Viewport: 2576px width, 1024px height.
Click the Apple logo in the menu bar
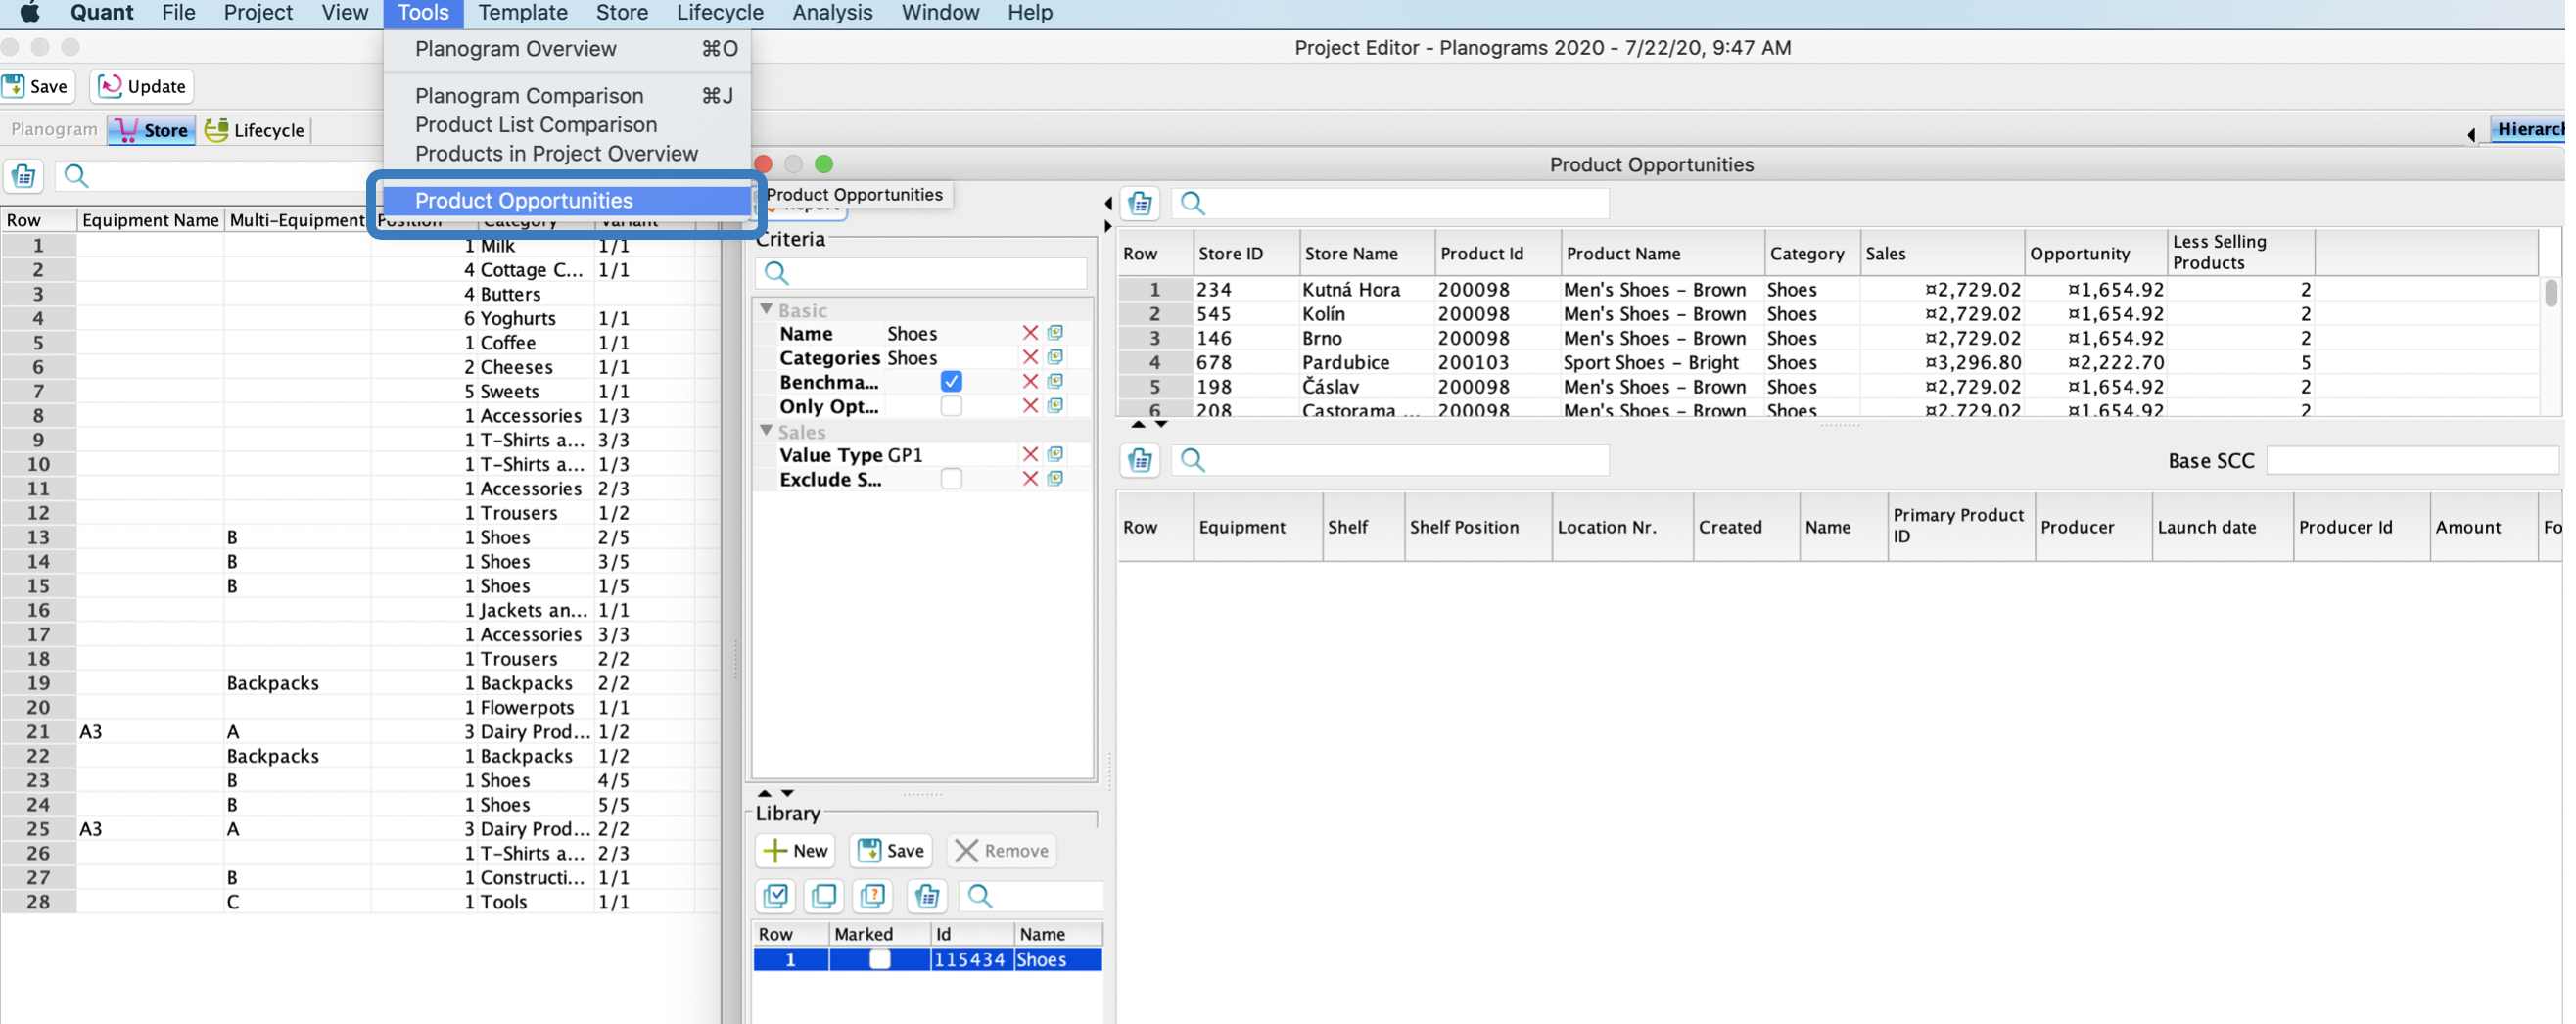30,13
